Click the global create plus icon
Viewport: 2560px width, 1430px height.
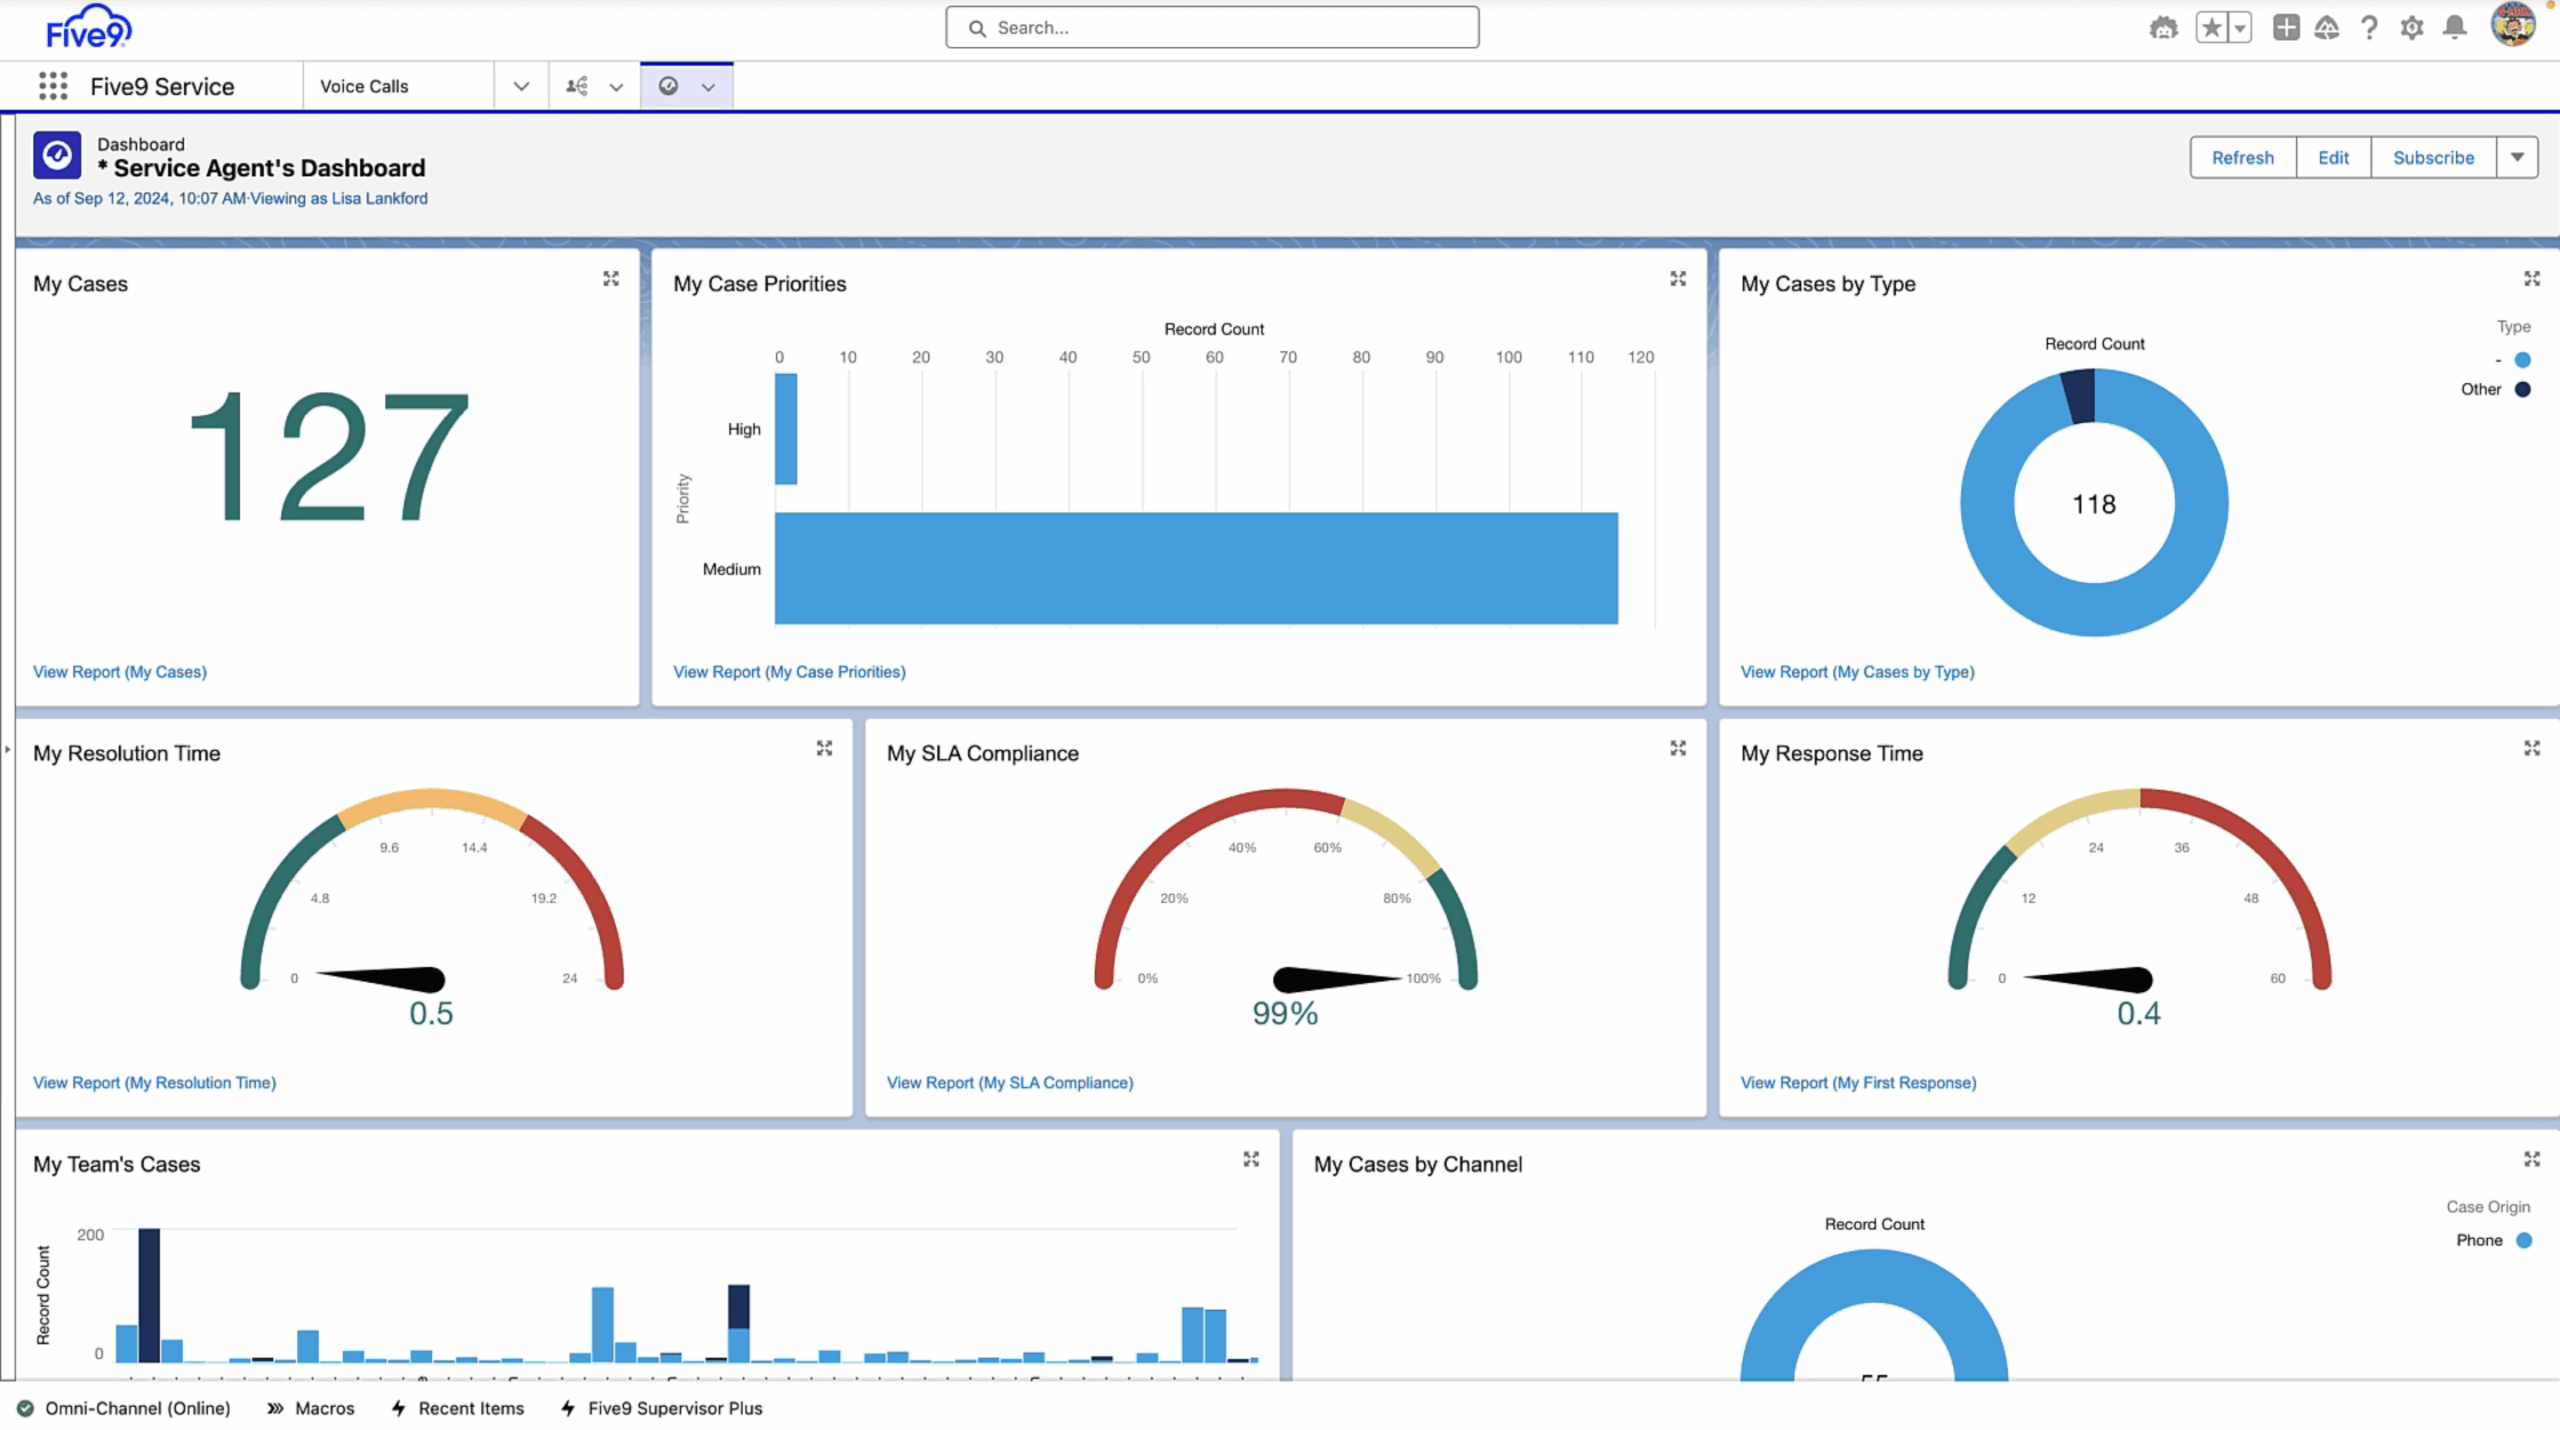pos(2285,28)
